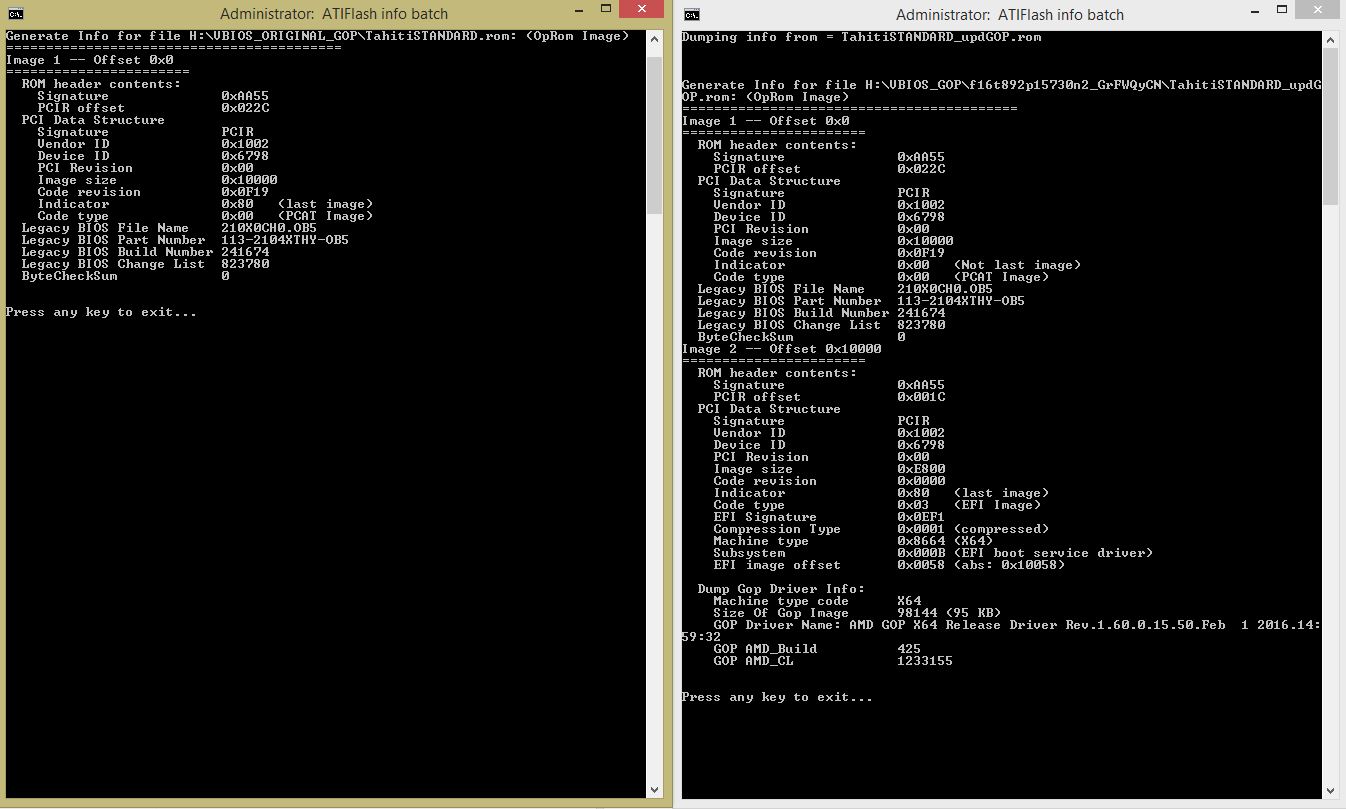Click Legacy BIOS Part Number line in left window
Viewport: 1346px width, 809px height.
[x=185, y=240]
